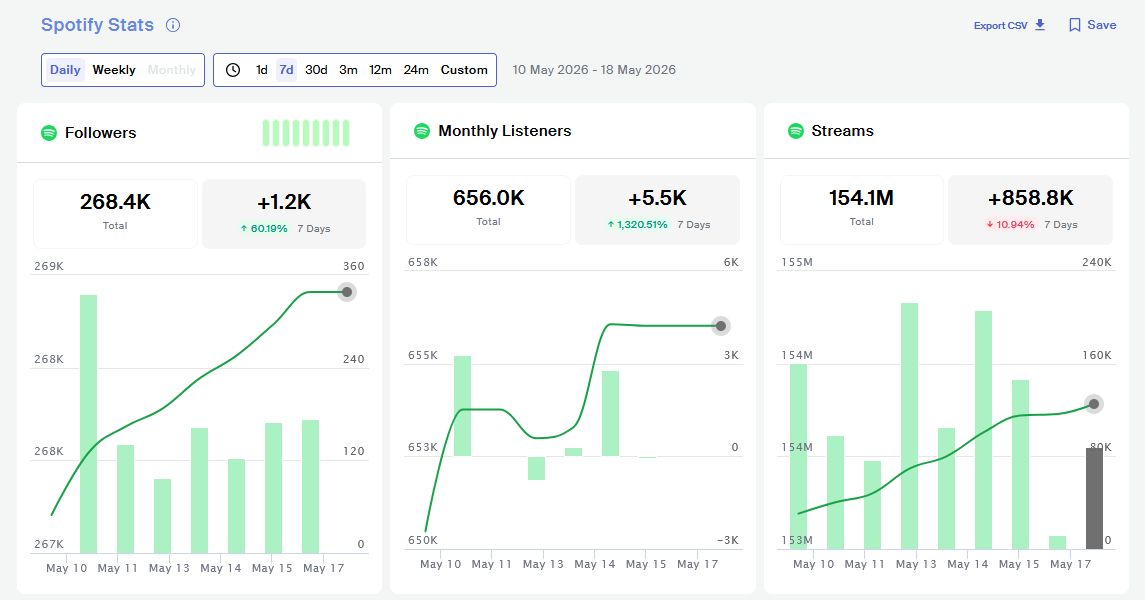Click the Streams card title
The height and width of the screenshot is (600, 1145).
pos(842,131)
